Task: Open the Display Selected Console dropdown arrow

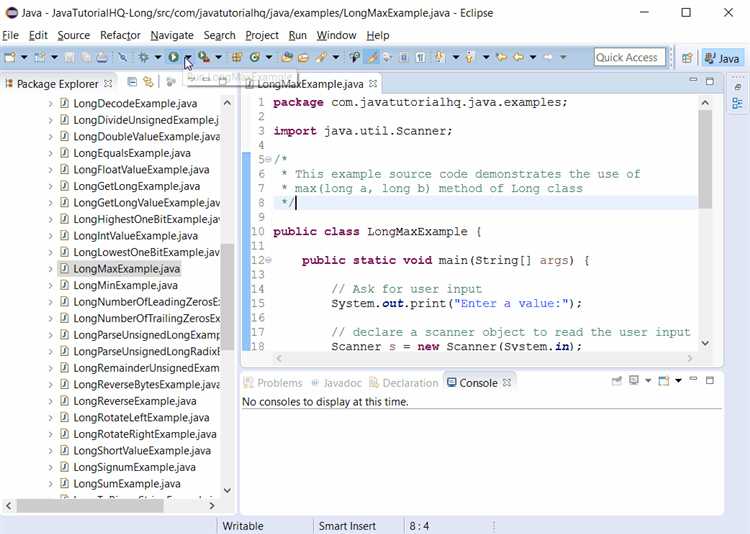Action: 648,381
